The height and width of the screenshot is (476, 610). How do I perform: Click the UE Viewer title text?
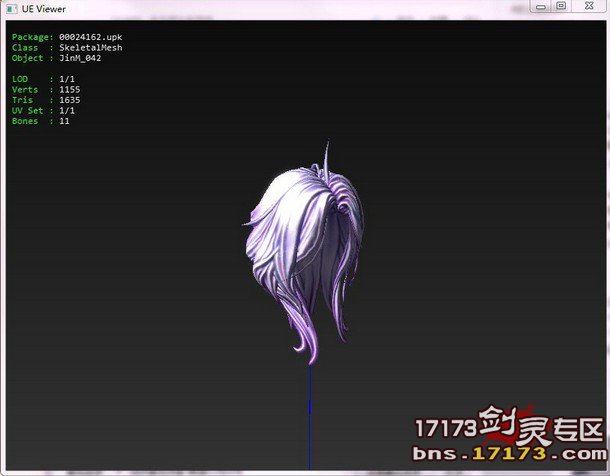(44, 9)
